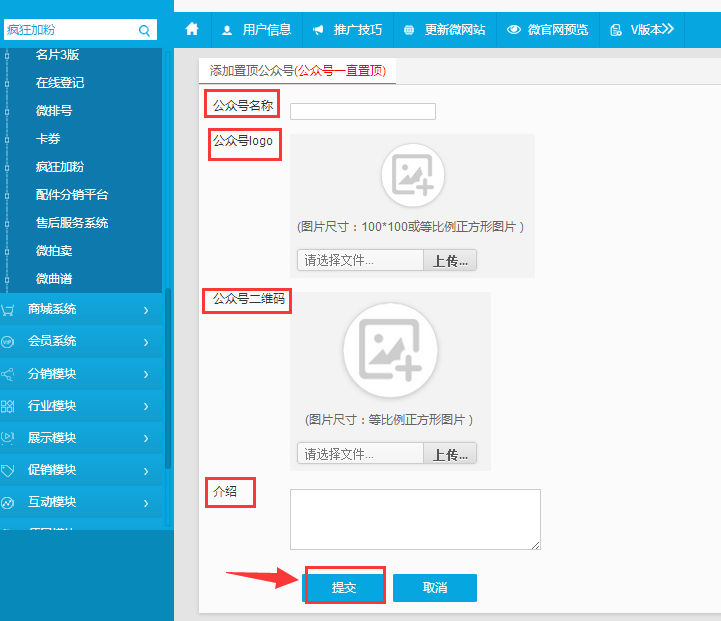The width and height of the screenshot is (721, 621).
Task: Select the 添加置顶公众号 tab
Action: pos(298,71)
